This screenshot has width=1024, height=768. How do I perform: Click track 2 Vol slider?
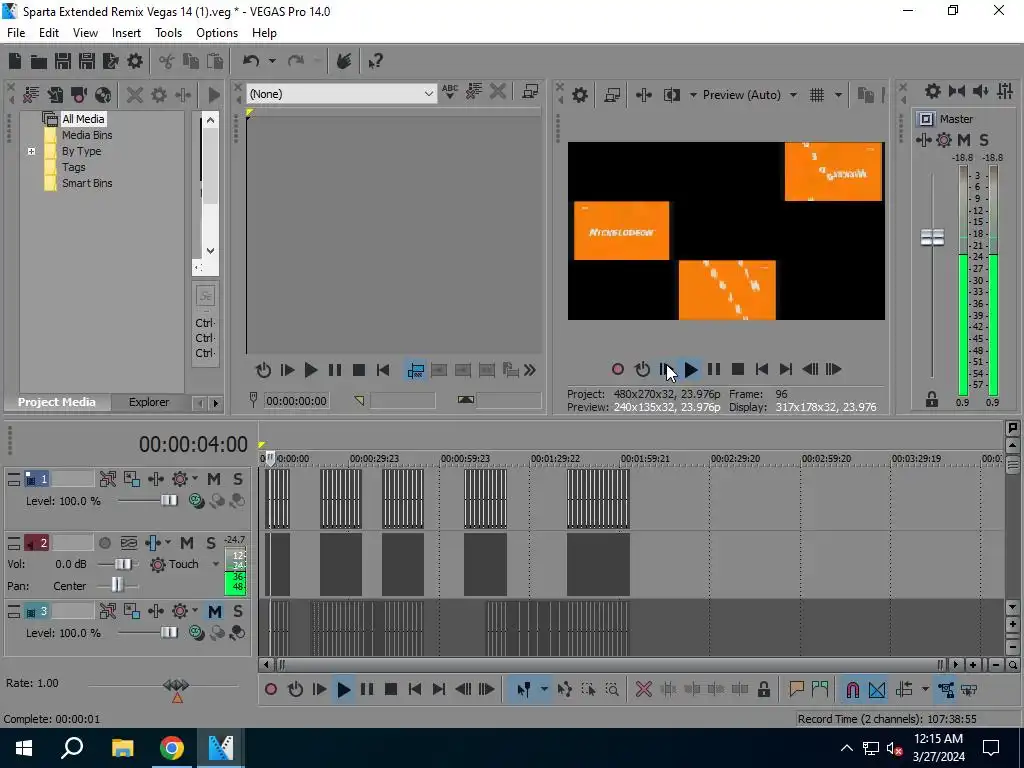click(x=122, y=564)
